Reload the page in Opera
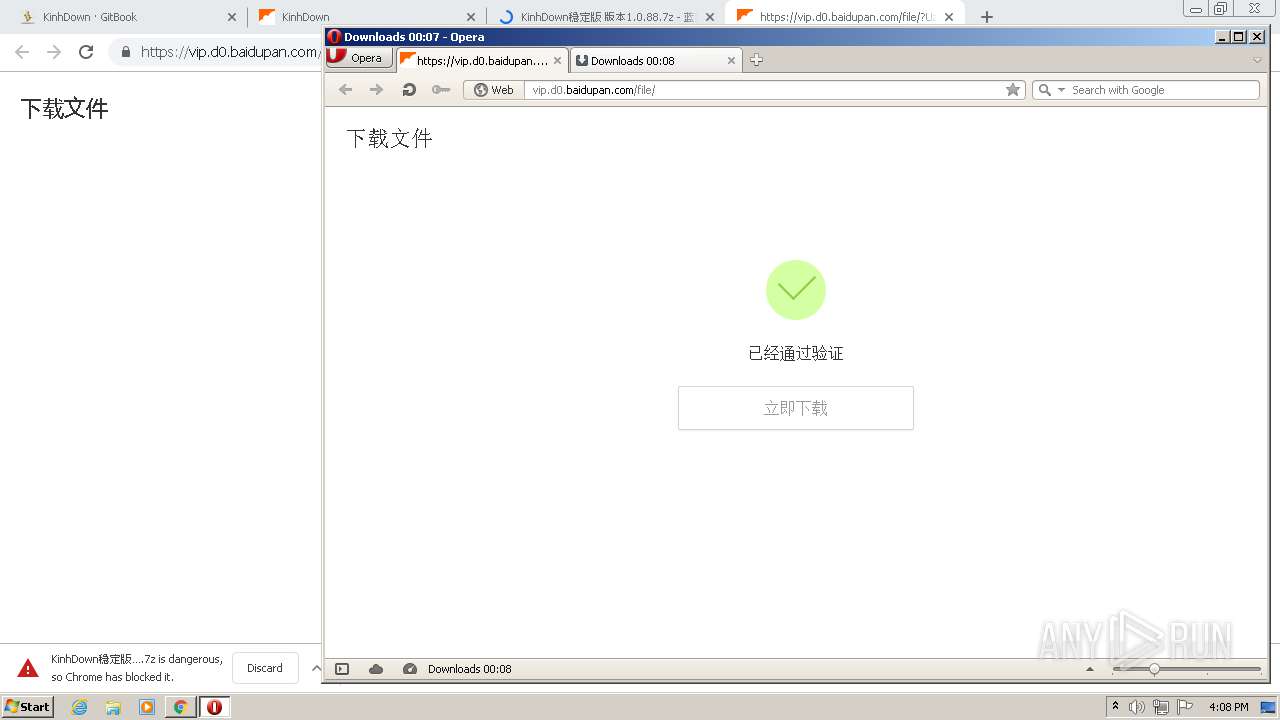This screenshot has height=720, width=1280. point(408,90)
